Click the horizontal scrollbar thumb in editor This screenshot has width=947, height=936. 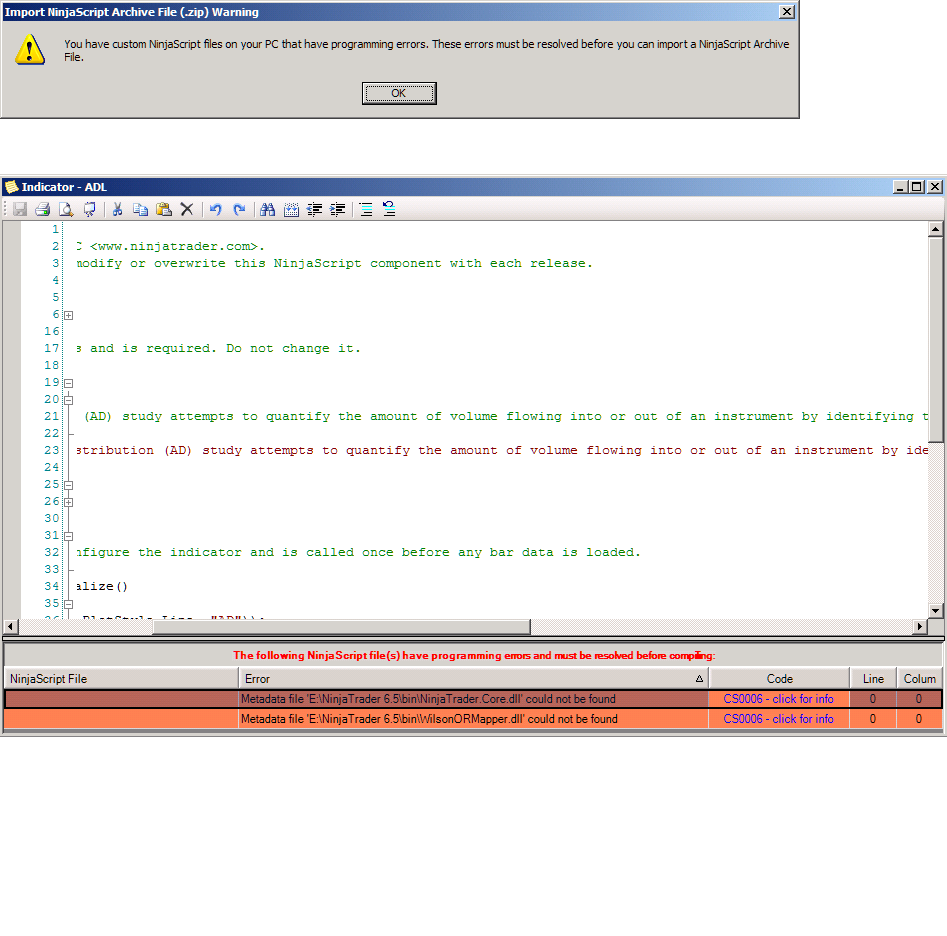point(341,627)
